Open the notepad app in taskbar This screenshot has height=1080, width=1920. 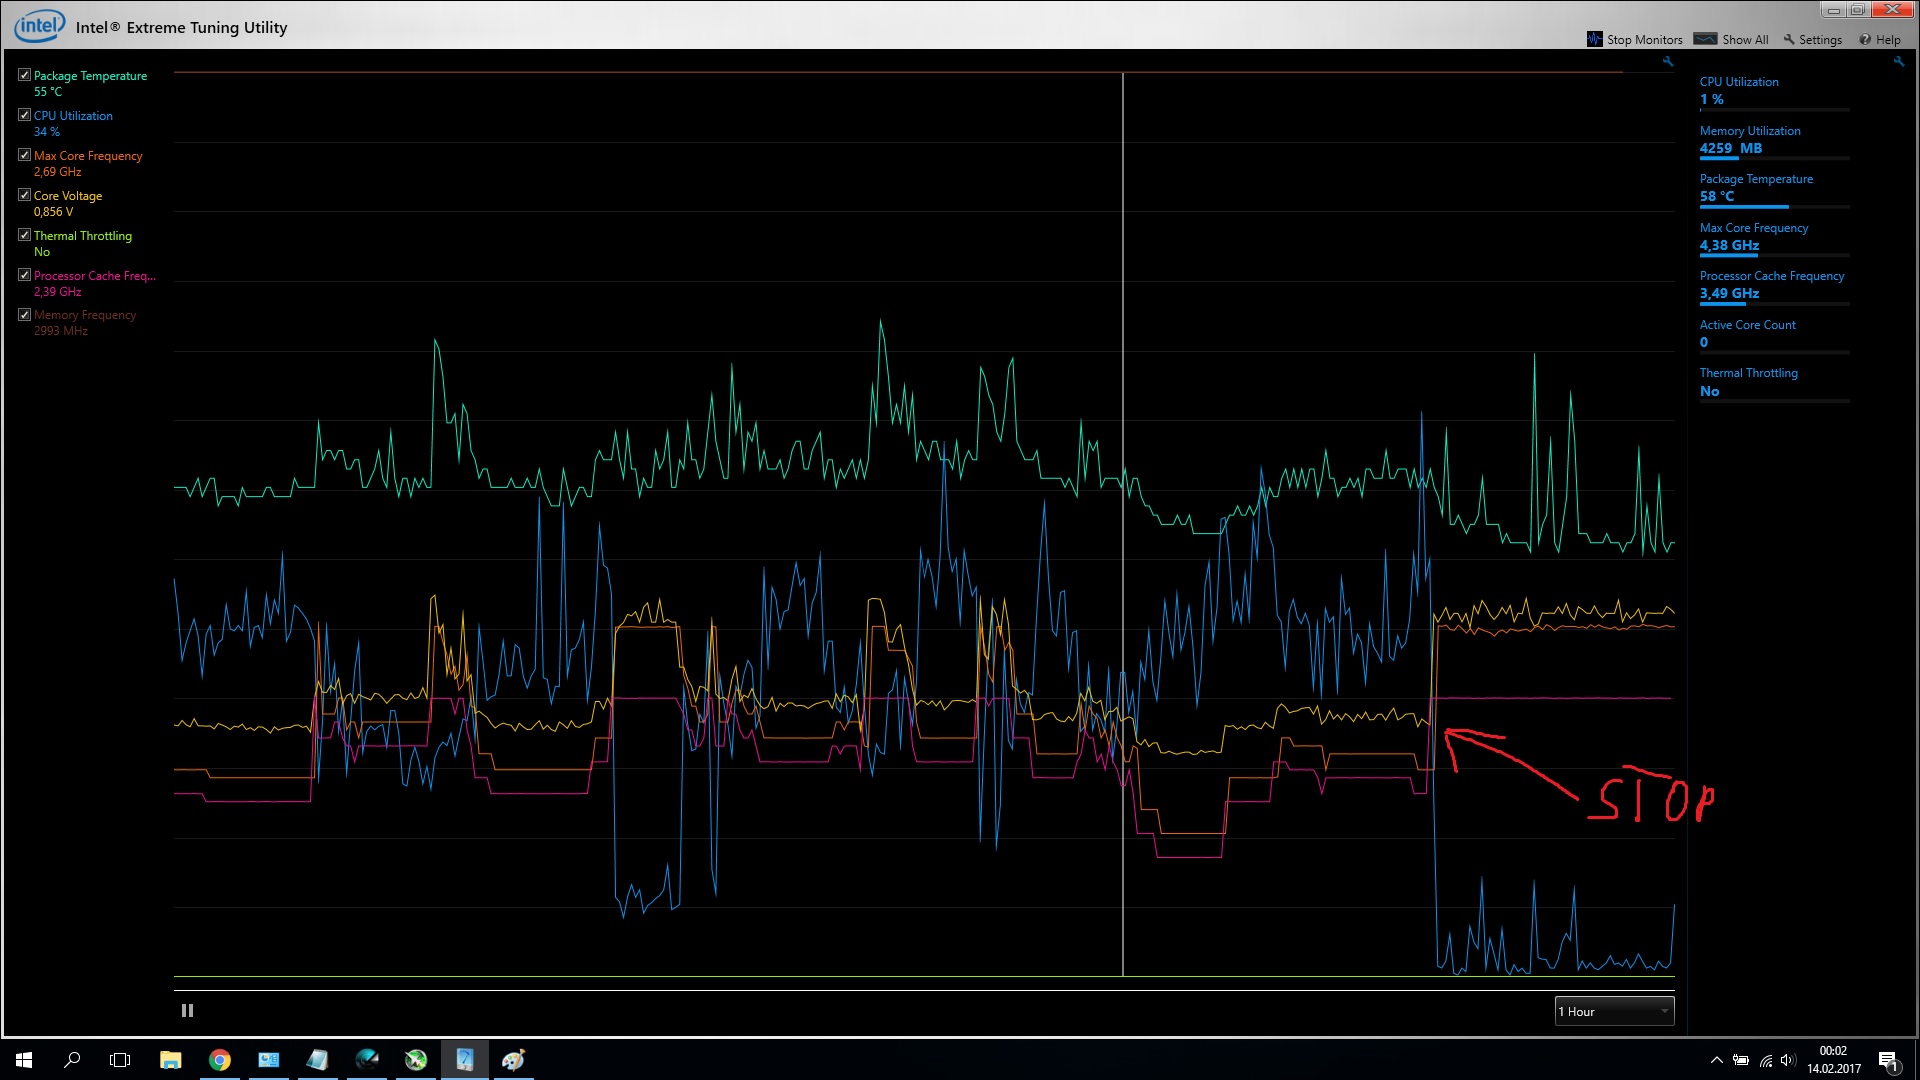tap(318, 1060)
